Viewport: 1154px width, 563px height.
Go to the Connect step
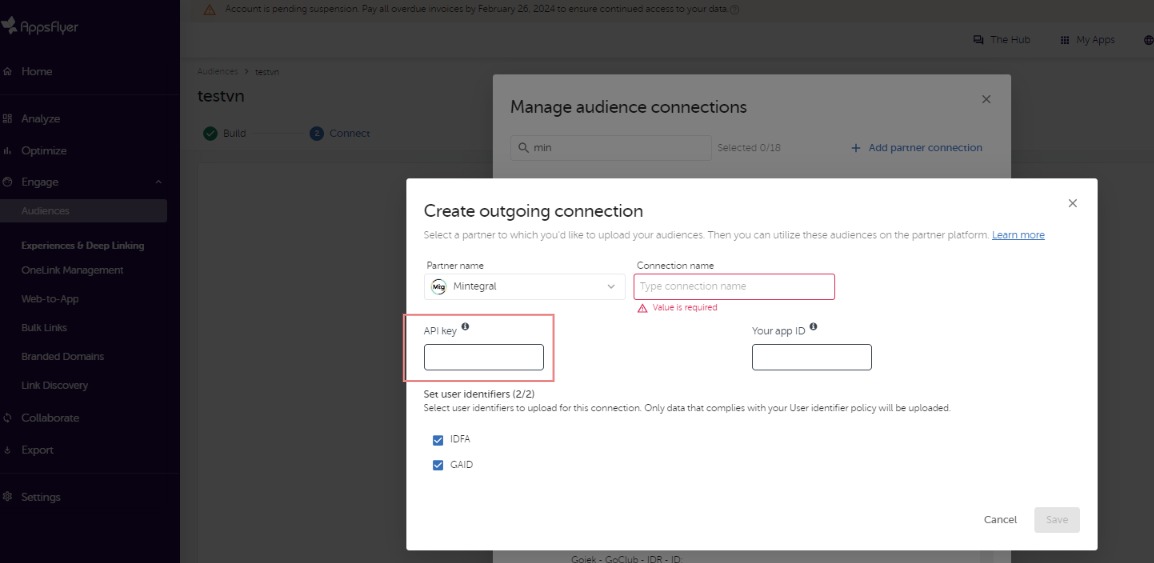pyautogui.click(x=340, y=133)
